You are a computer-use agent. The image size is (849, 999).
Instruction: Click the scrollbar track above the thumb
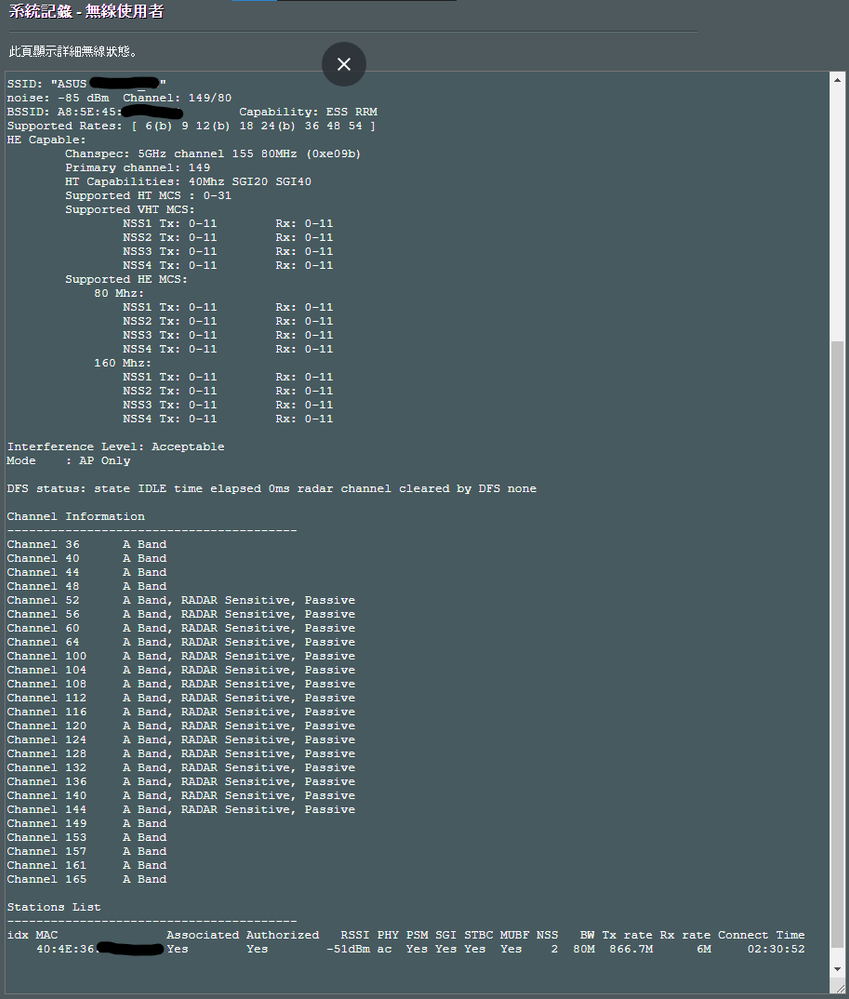[838, 200]
